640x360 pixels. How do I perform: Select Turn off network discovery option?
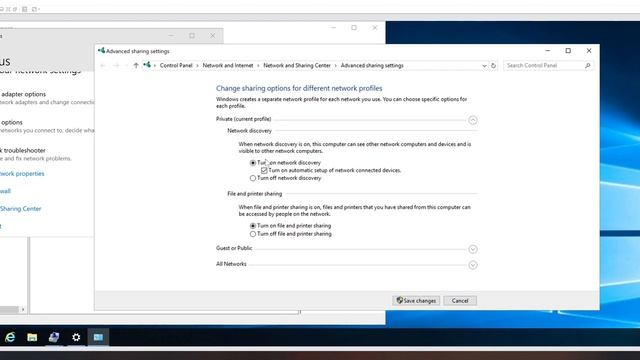253,178
